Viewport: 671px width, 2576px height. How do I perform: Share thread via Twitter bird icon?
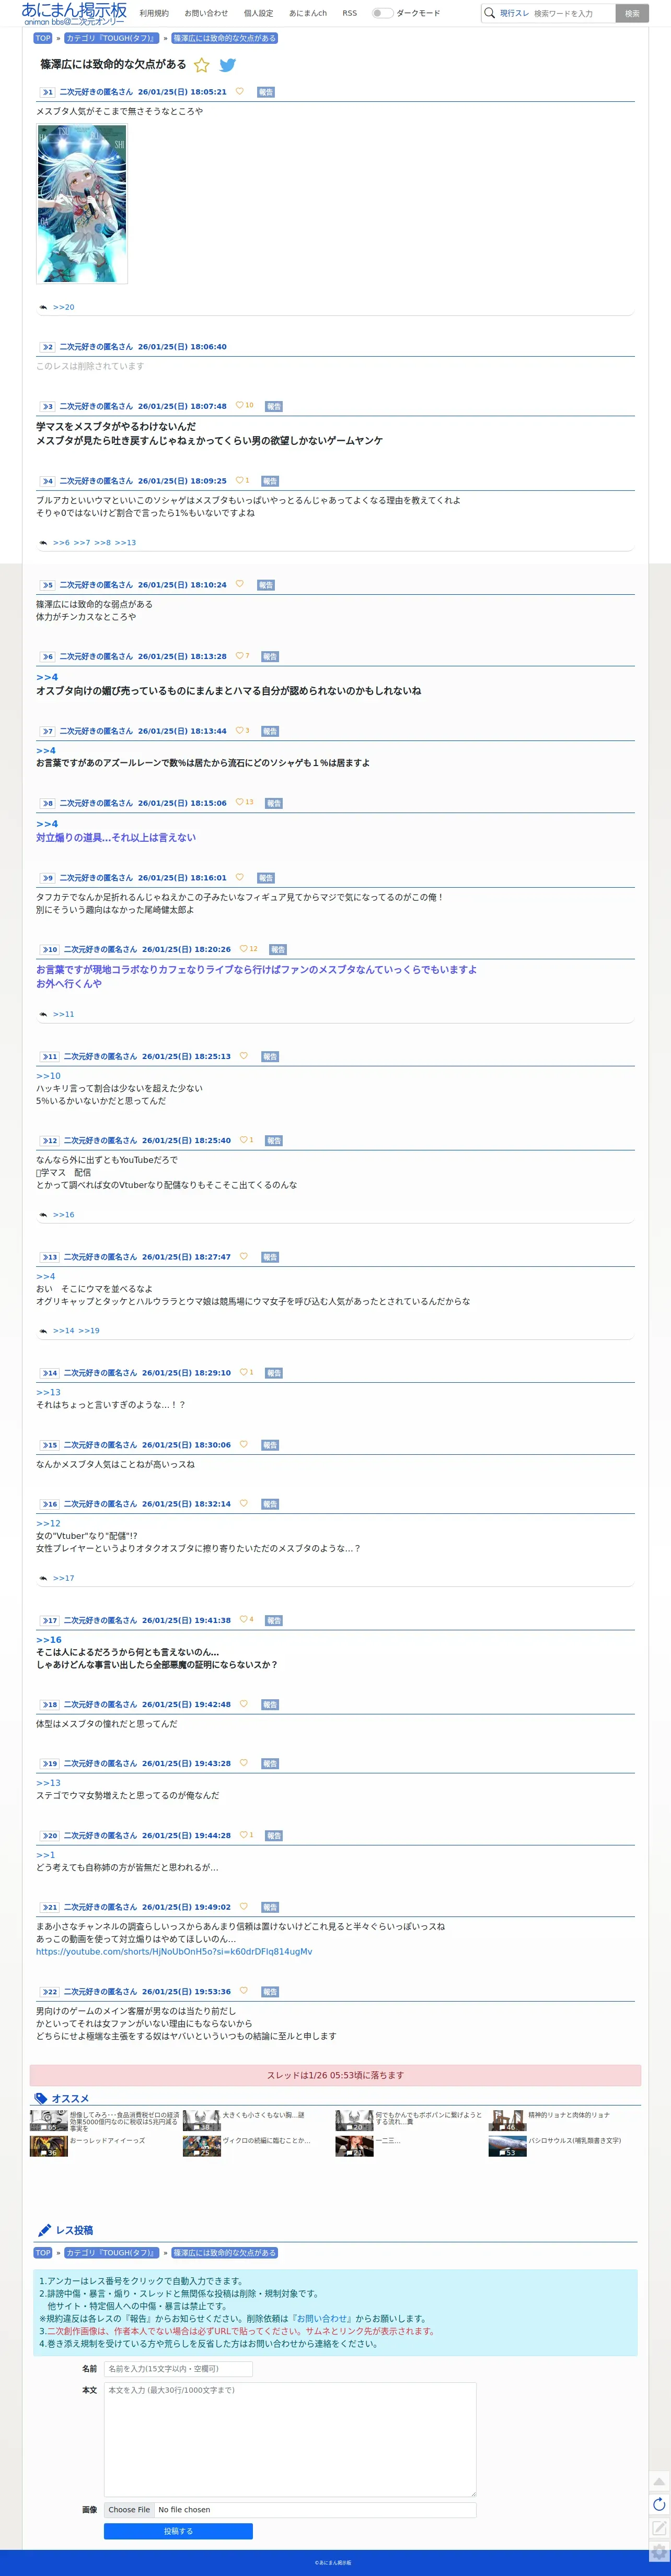[227, 65]
